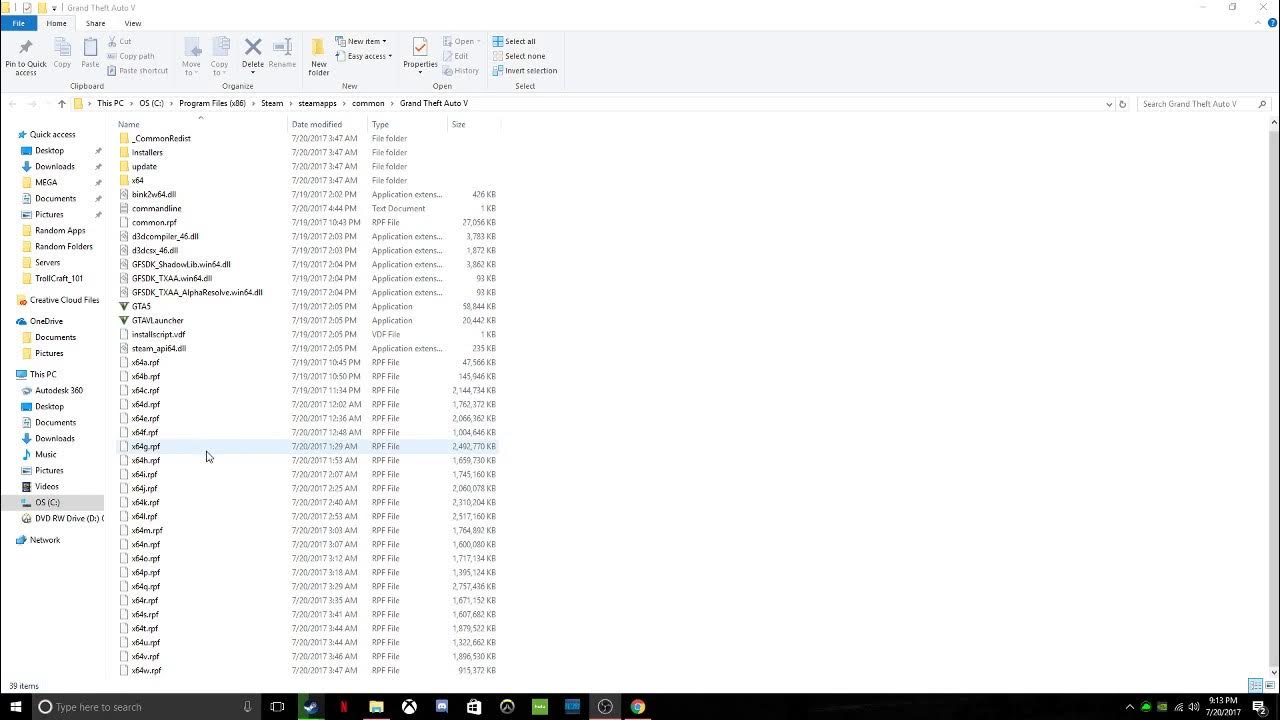The width and height of the screenshot is (1280, 720).
Task: Click Copy path in ribbon
Action: (x=130, y=56)
